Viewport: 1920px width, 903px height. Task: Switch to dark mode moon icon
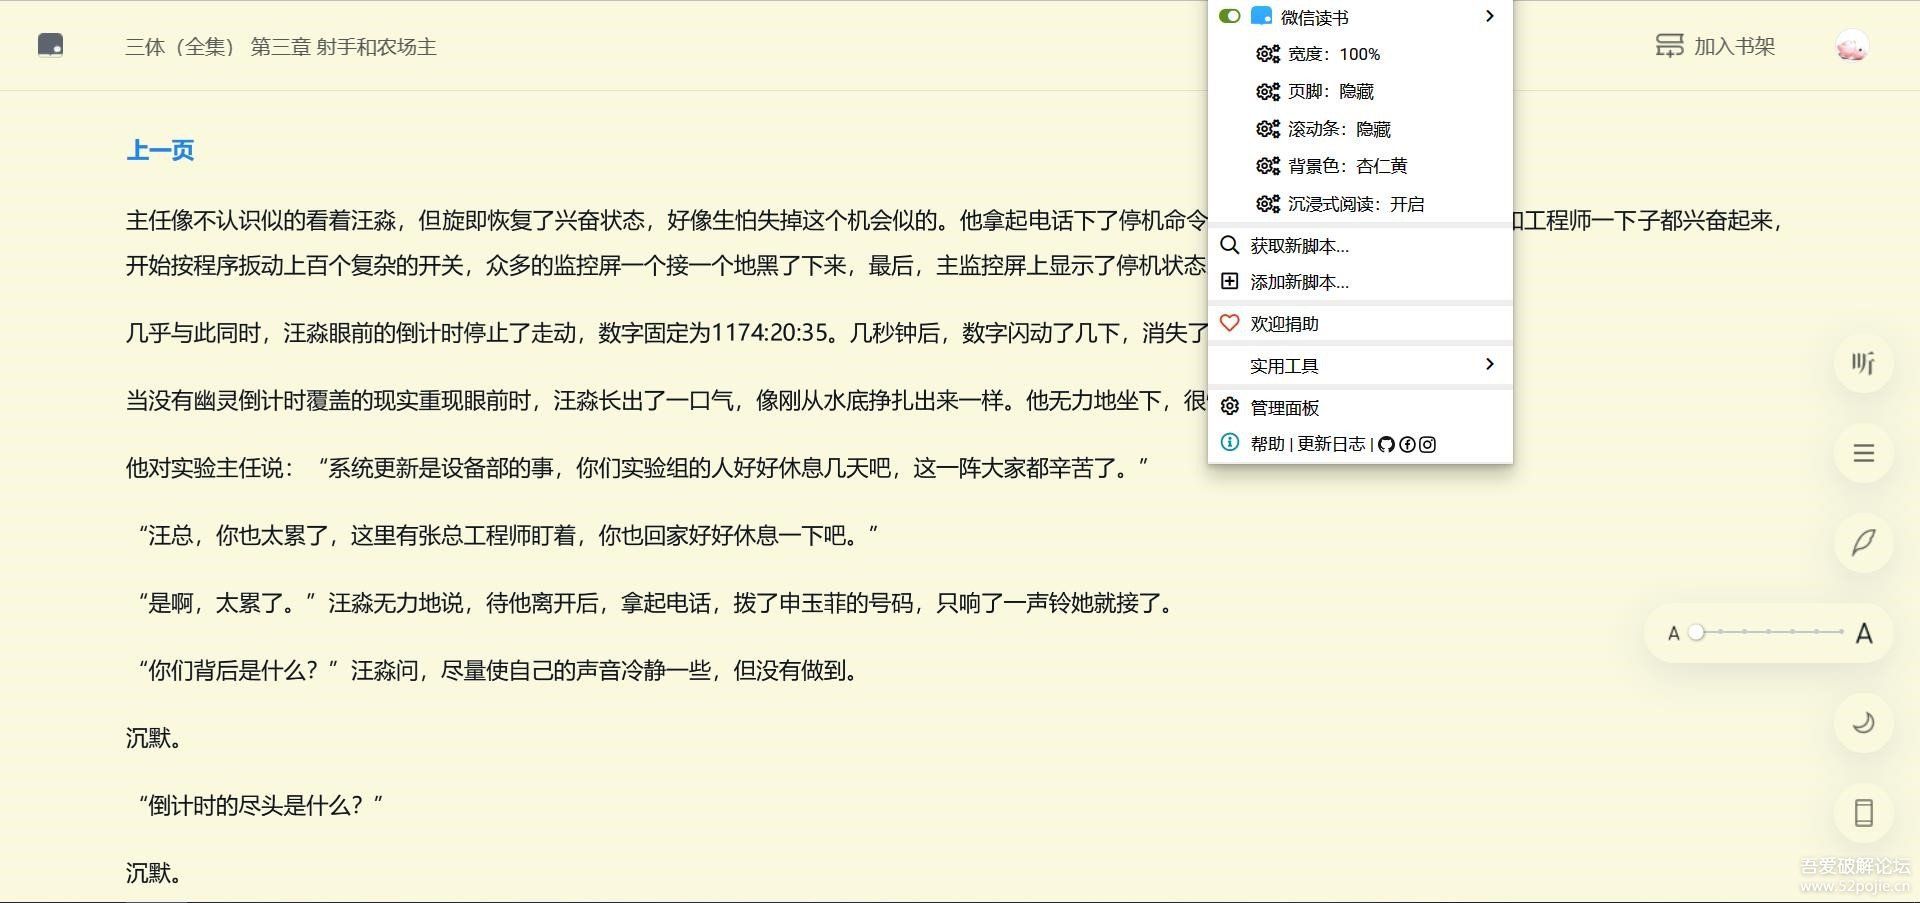[1863, 723]
